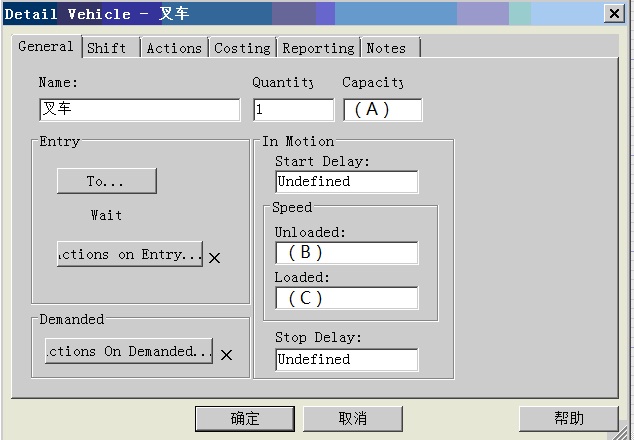Select the Actions tab
The image size is (634, 440).
point(174,48)
